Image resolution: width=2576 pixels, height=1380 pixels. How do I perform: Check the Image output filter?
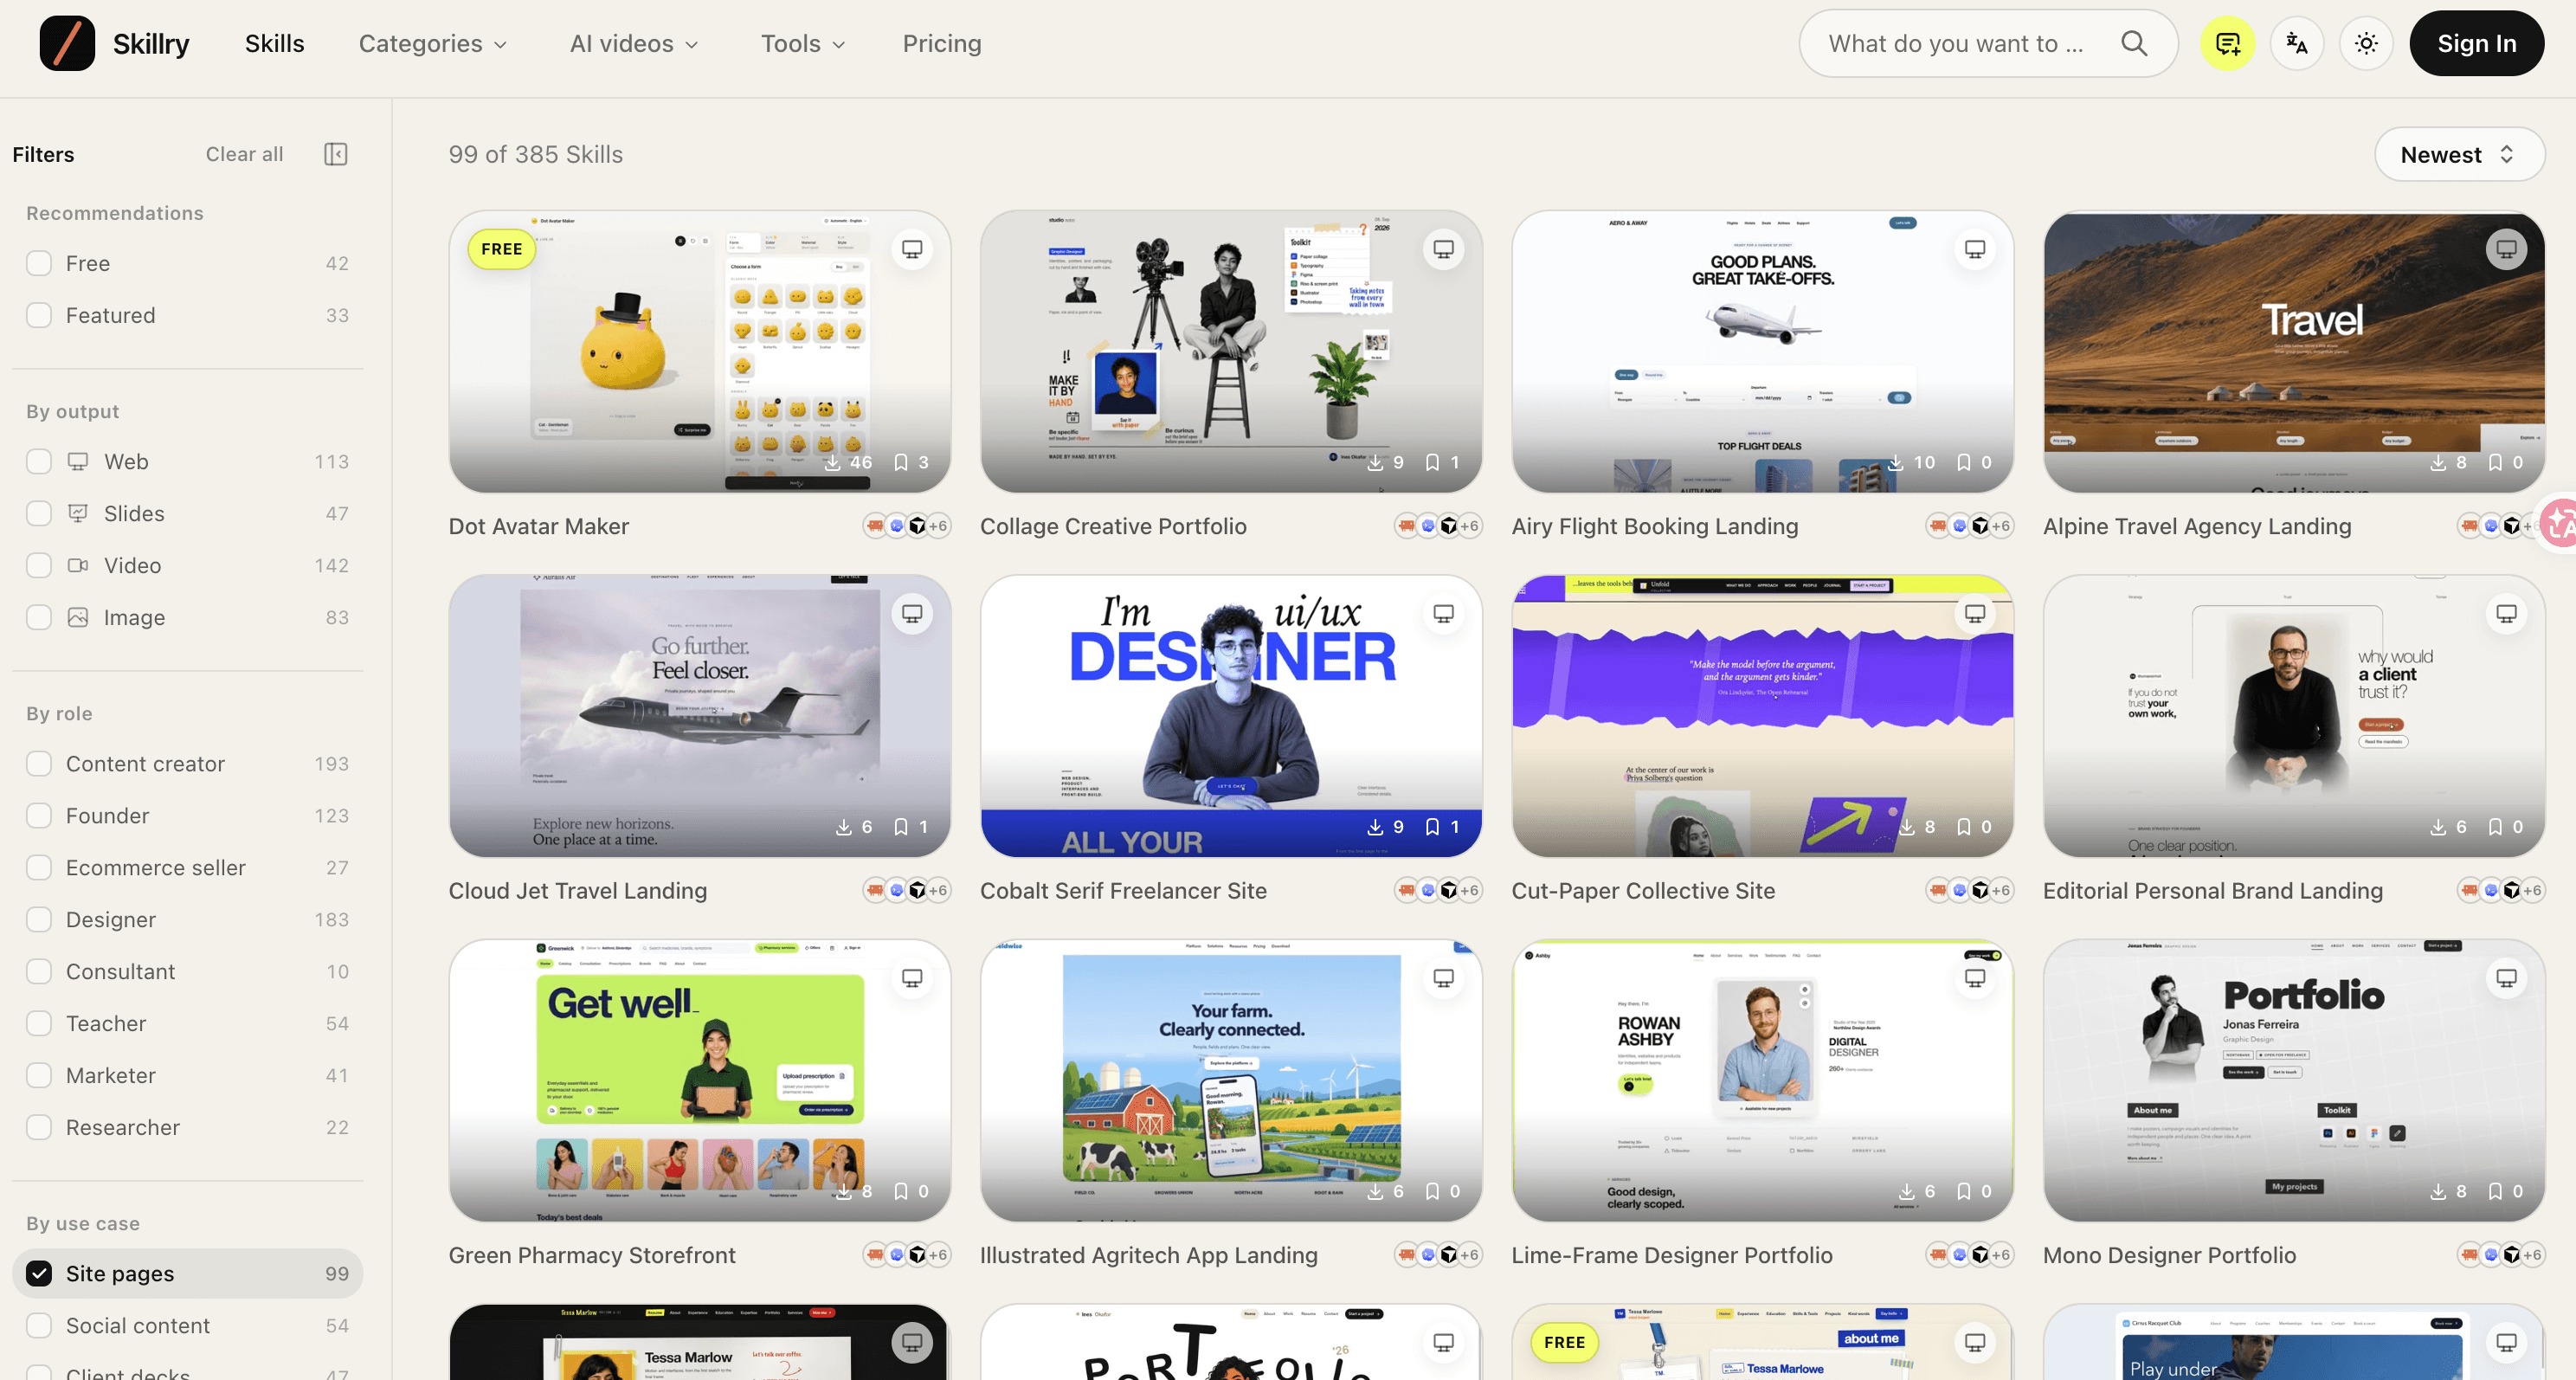39,617
